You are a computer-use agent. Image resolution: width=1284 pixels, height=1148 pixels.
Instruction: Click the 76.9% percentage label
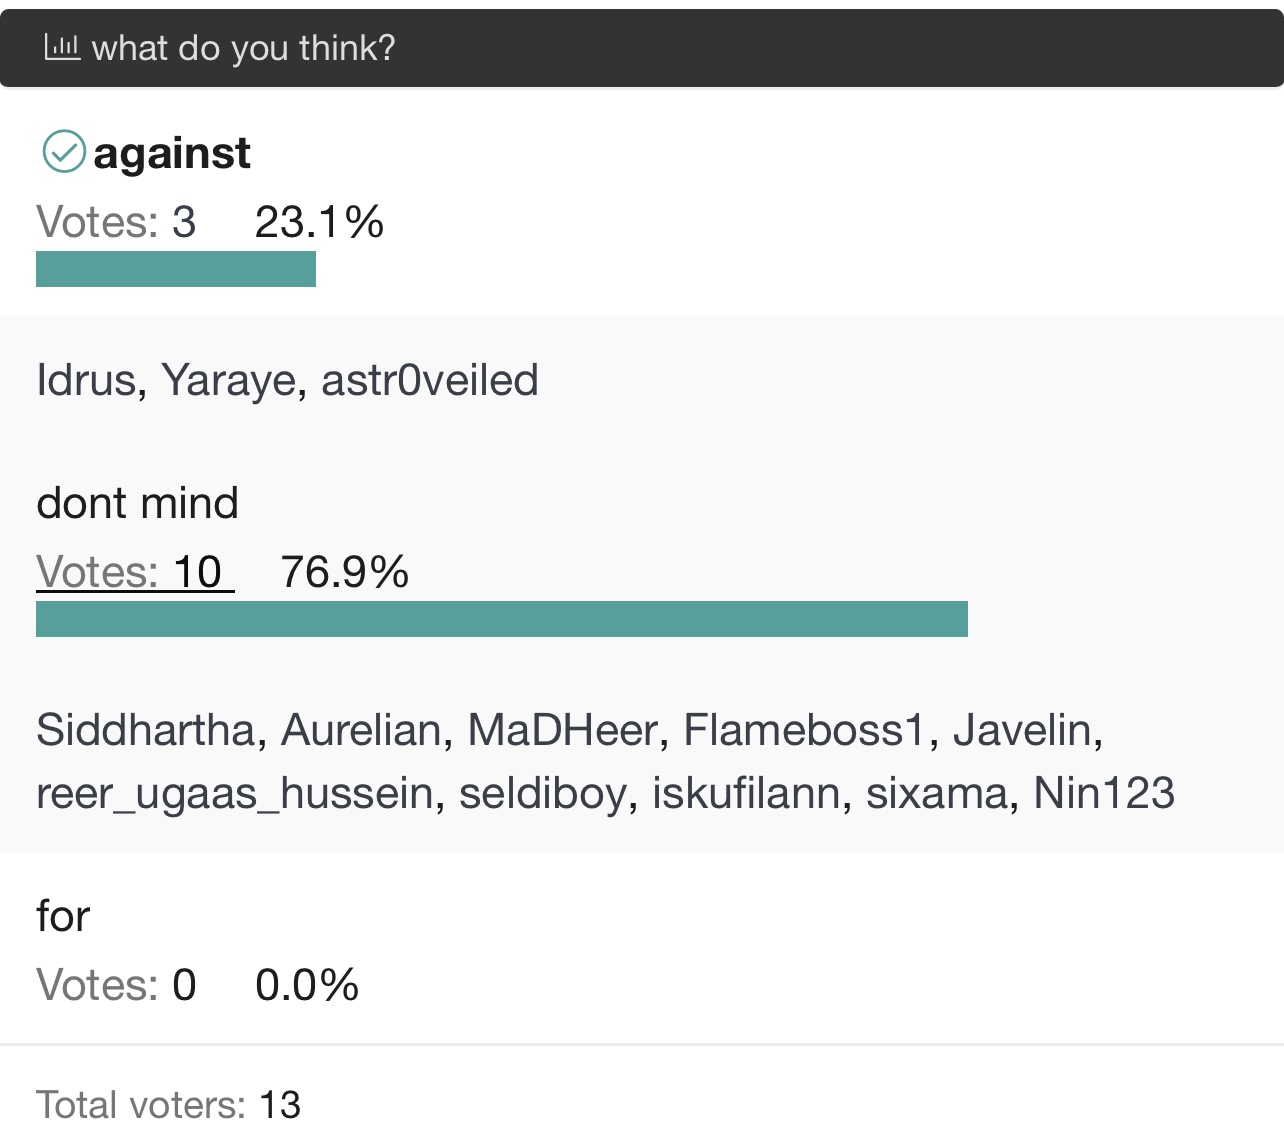[344, 572]
